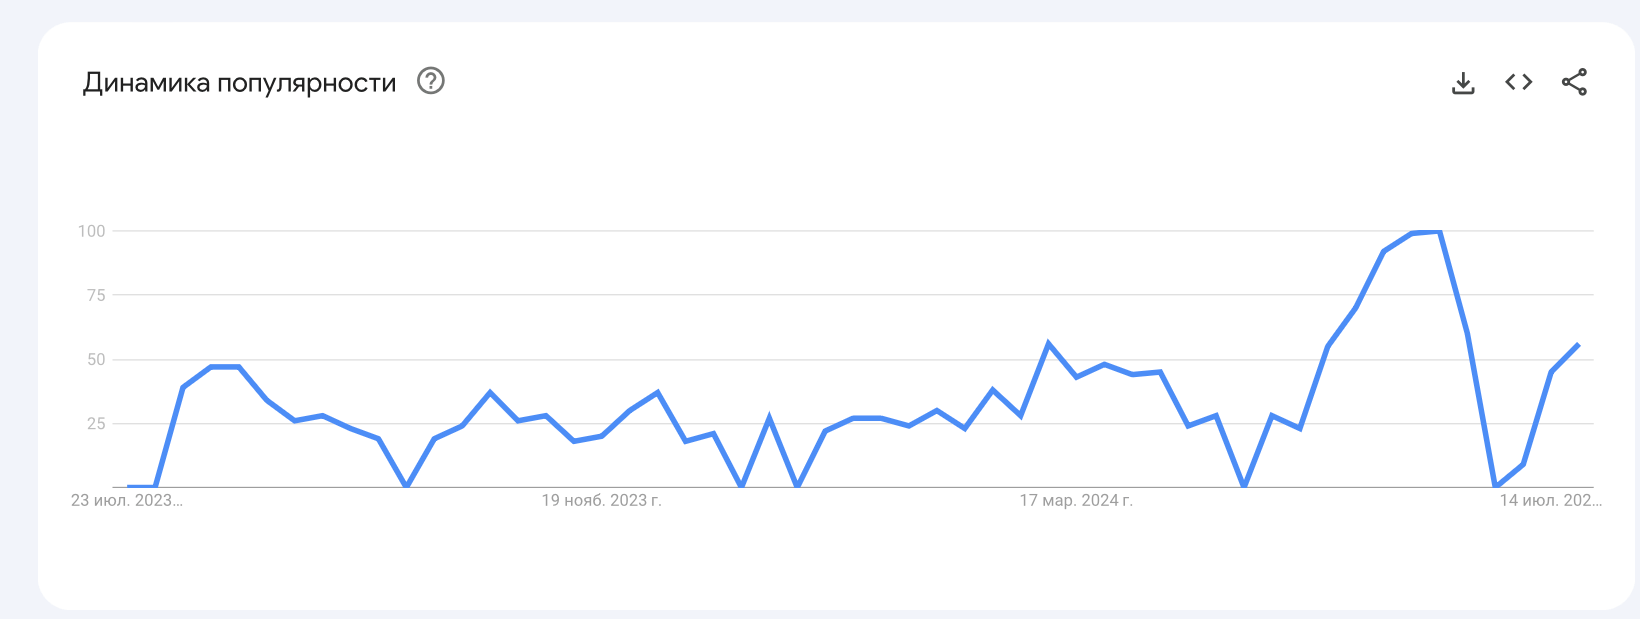Viewport: 1640px width, 619px height.
Task: Click the 25 value on the y-axis
Action: click(x=96, y=423)
